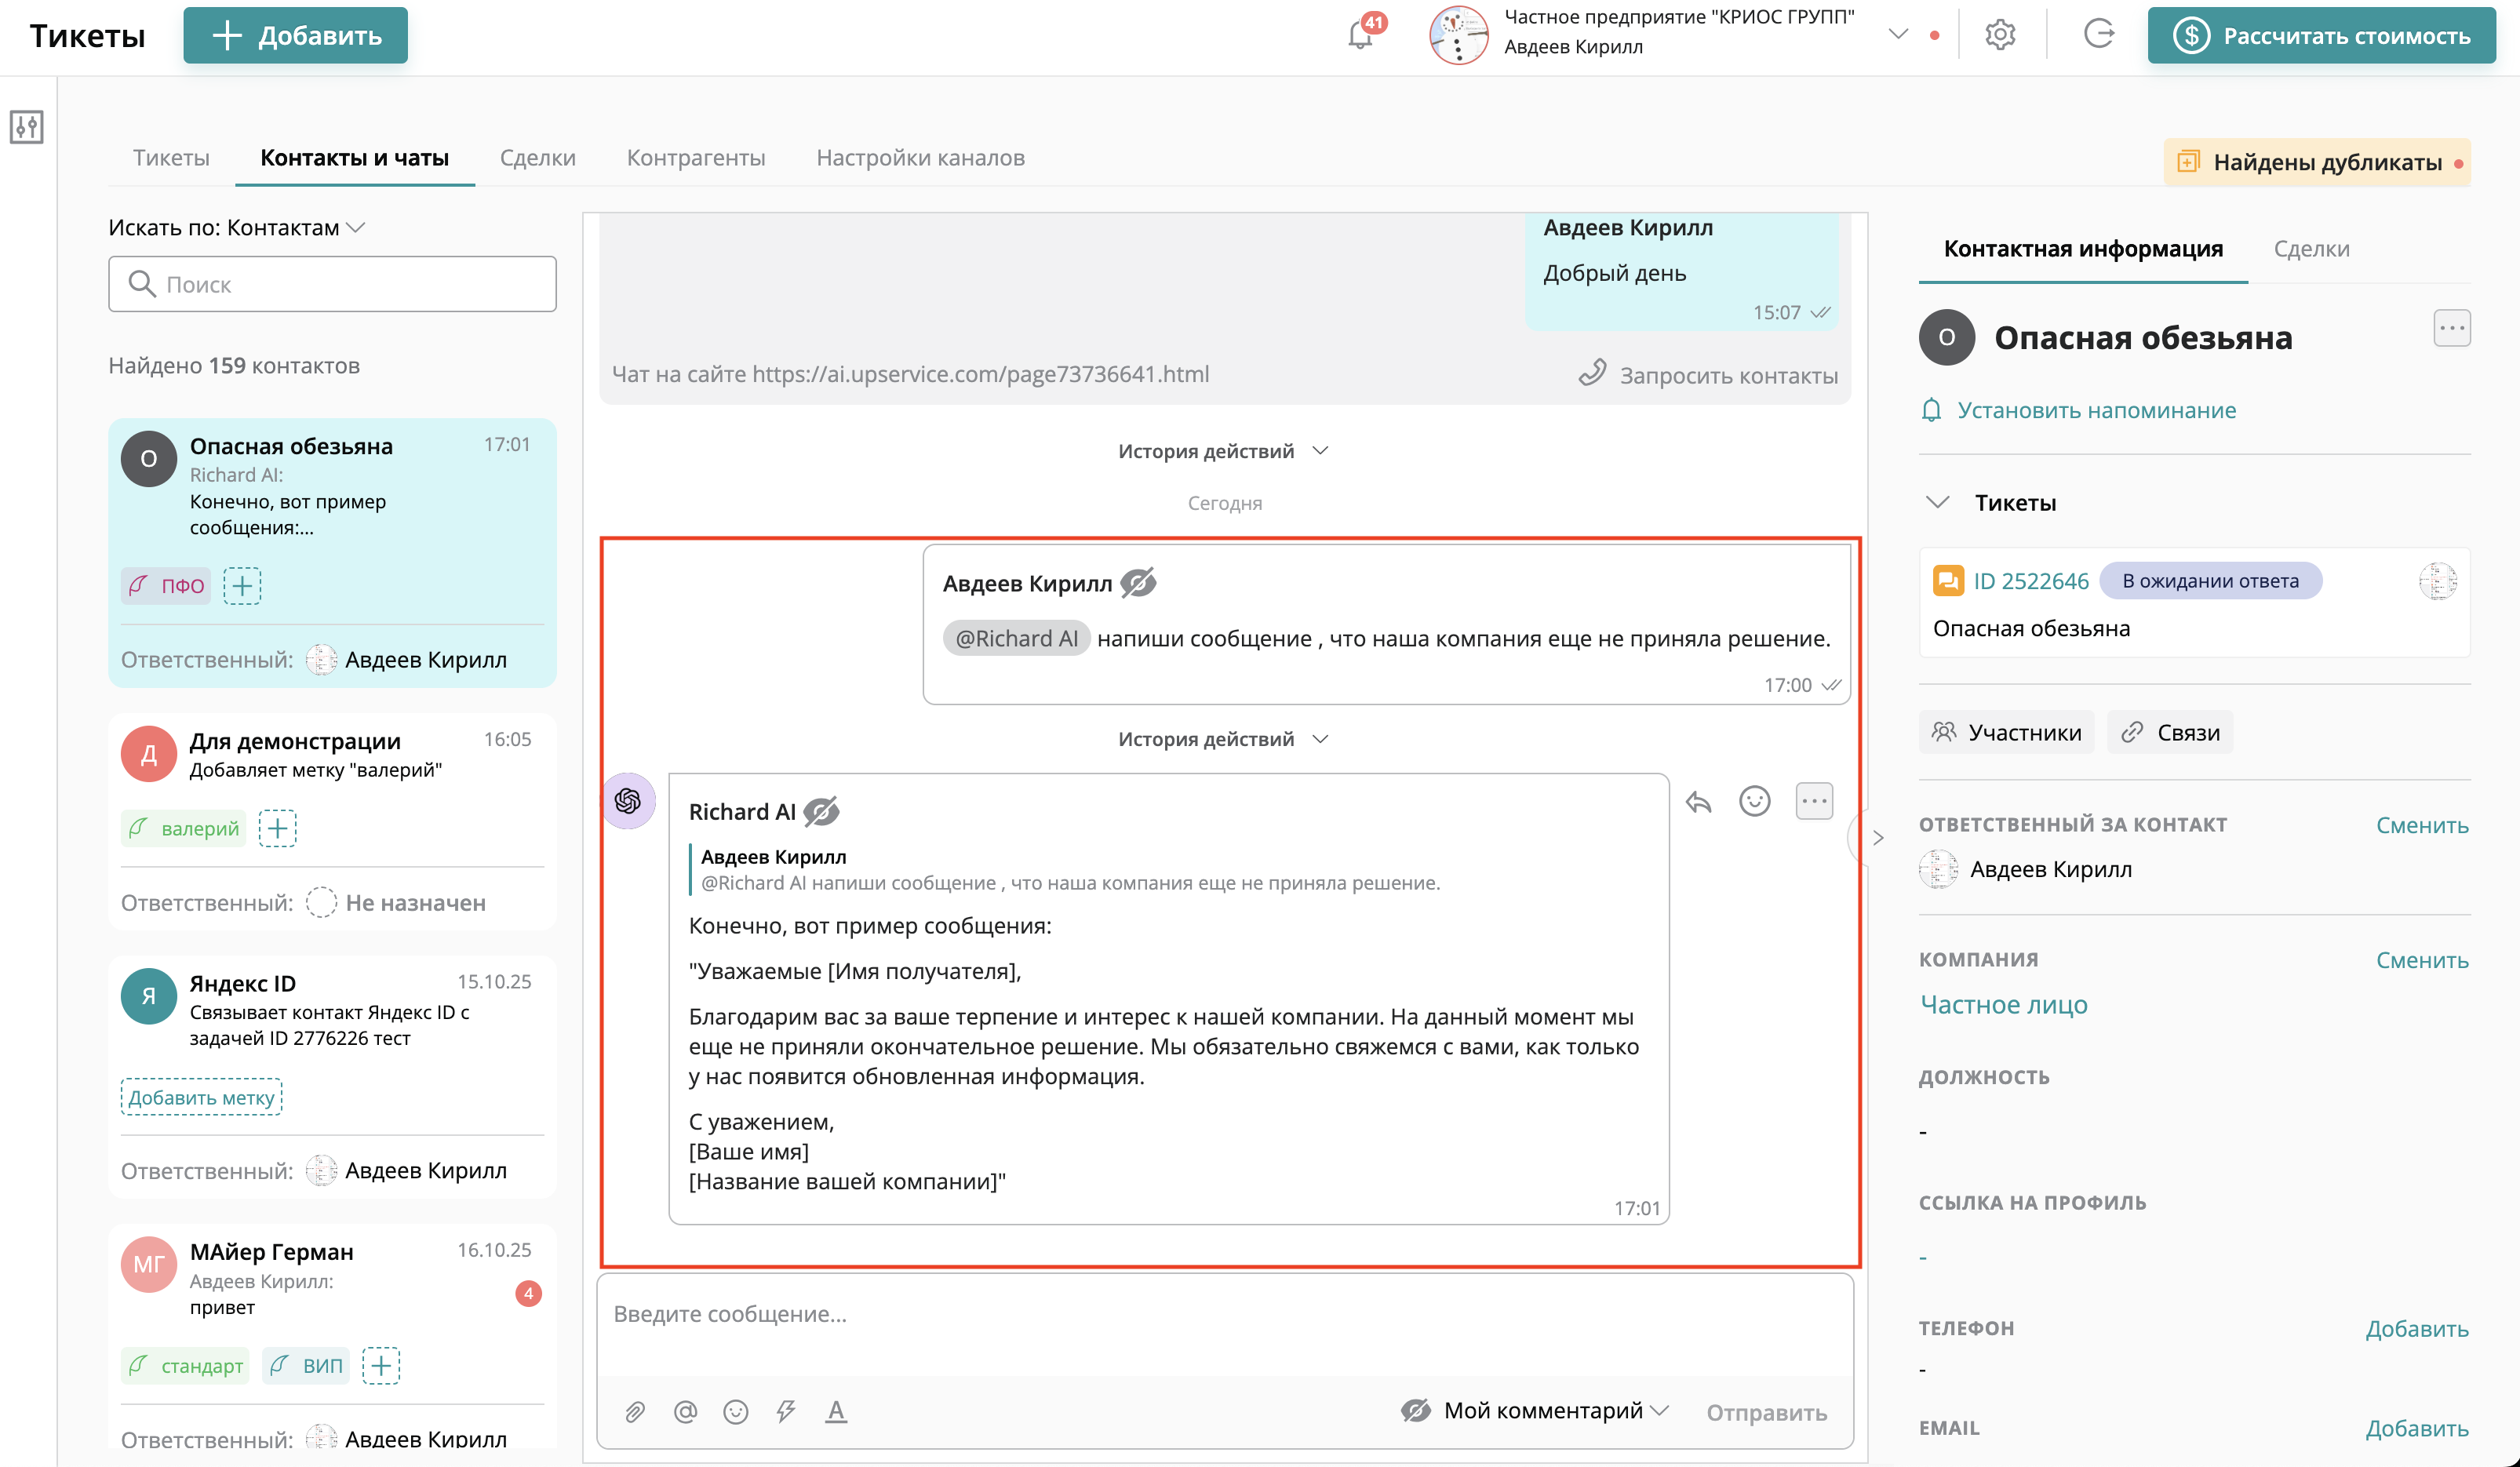Switch to the Сделки top tab

(x=537, y=158)
